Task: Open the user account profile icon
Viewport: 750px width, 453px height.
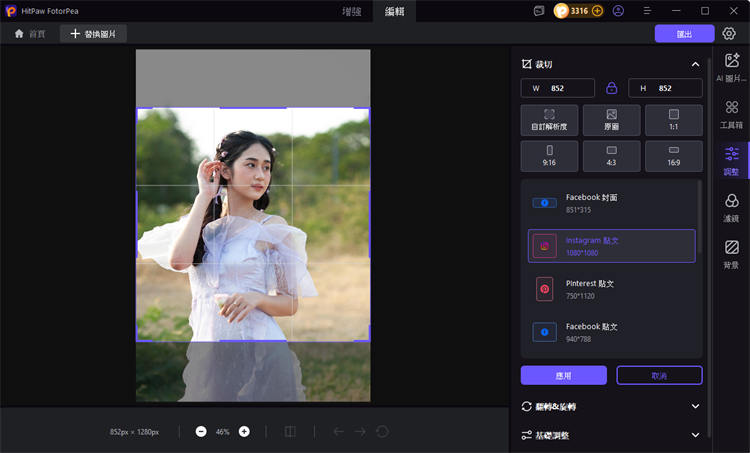Action: (619, 11)
